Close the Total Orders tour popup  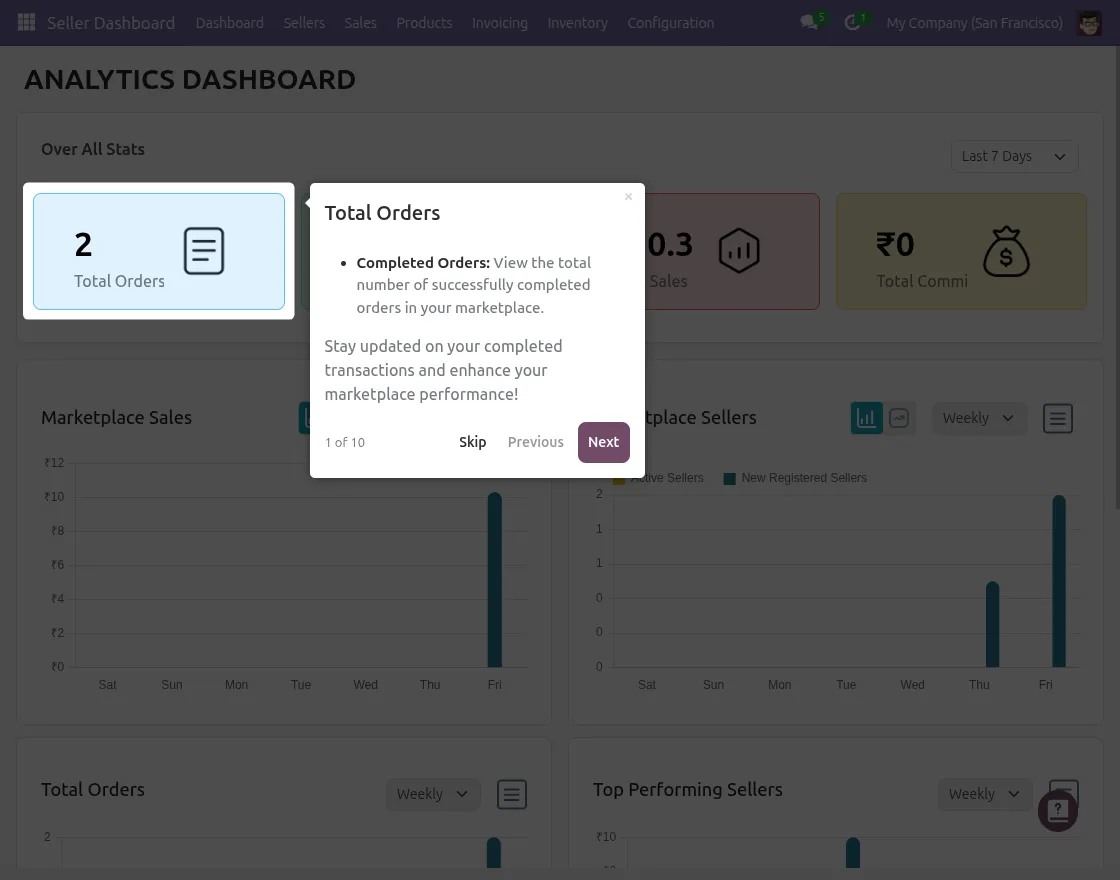pyautogui.click(x=628, y=197)
